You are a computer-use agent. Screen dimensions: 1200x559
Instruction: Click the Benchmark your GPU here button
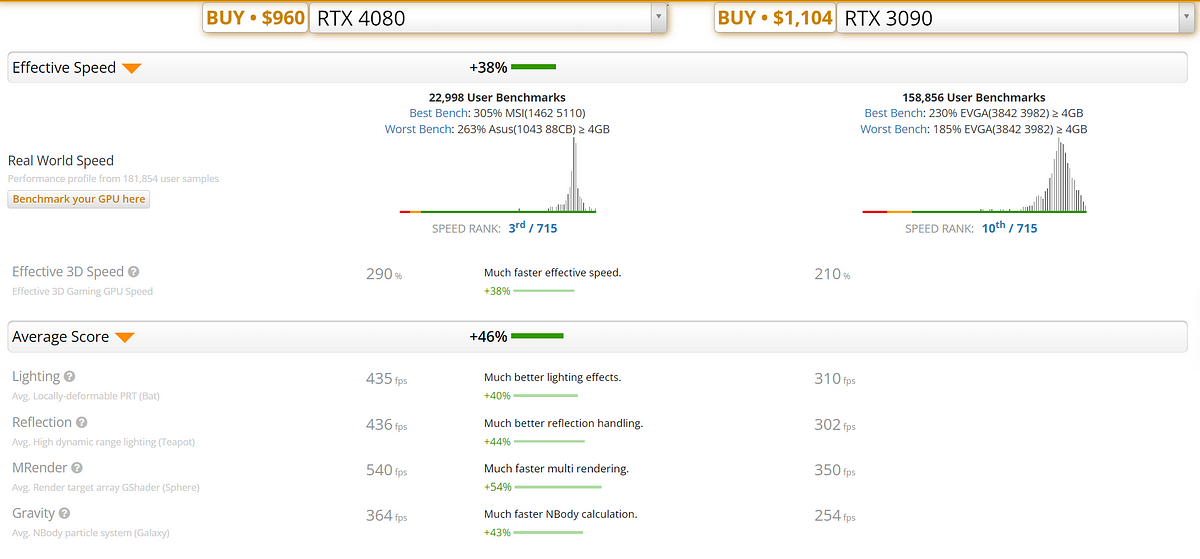pyautogui.click(x=79, y=199)
